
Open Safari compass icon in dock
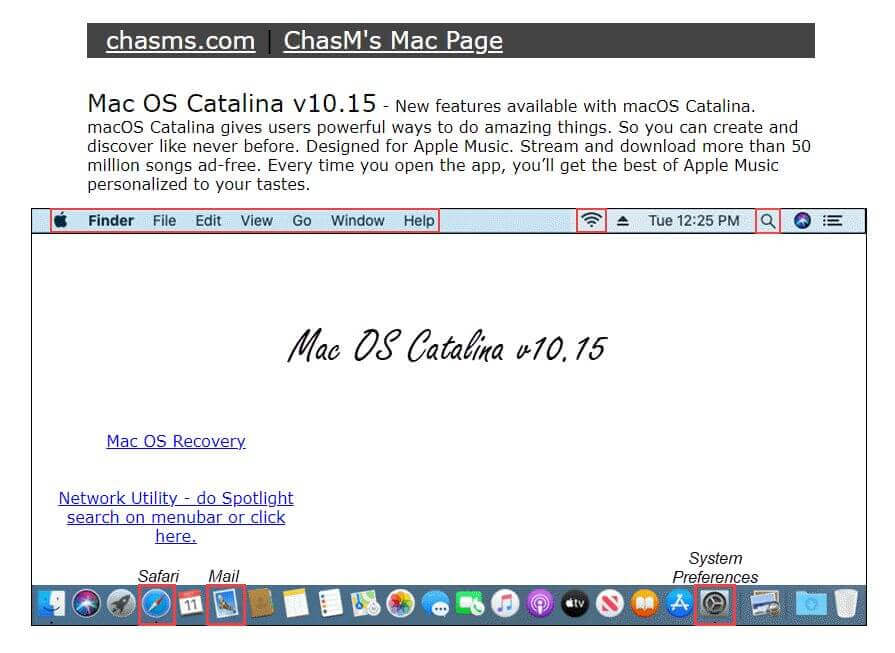(156, 604)
